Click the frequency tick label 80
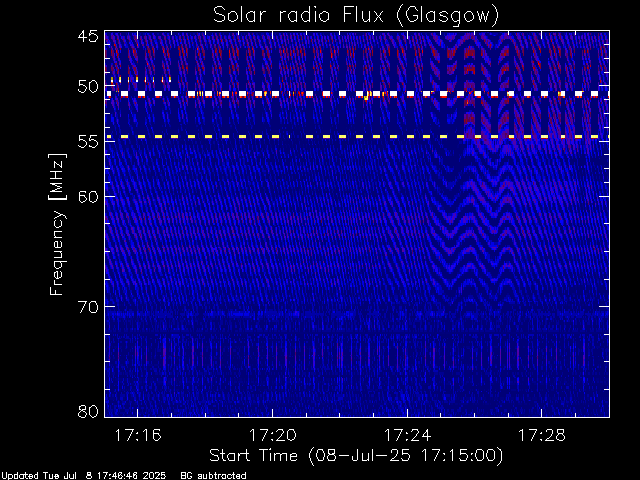The width and height of the screenshot is (640, 480). (x=88, y=411)
